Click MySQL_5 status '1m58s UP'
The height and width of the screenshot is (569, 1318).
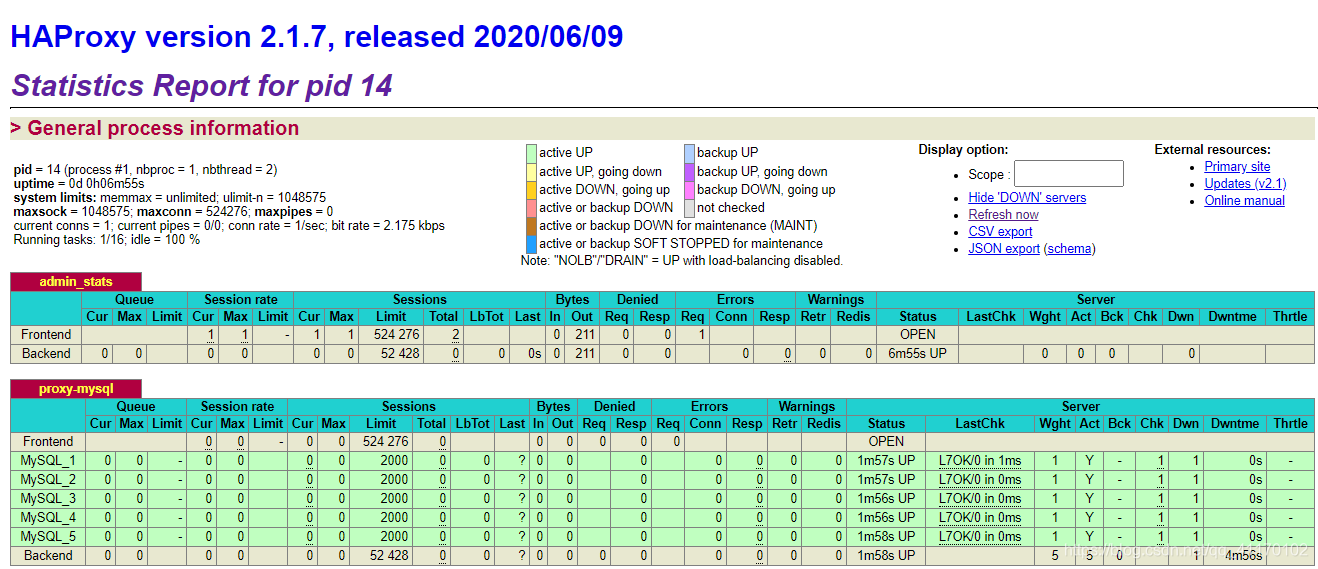pyautogui.click(x=886, y=536)
